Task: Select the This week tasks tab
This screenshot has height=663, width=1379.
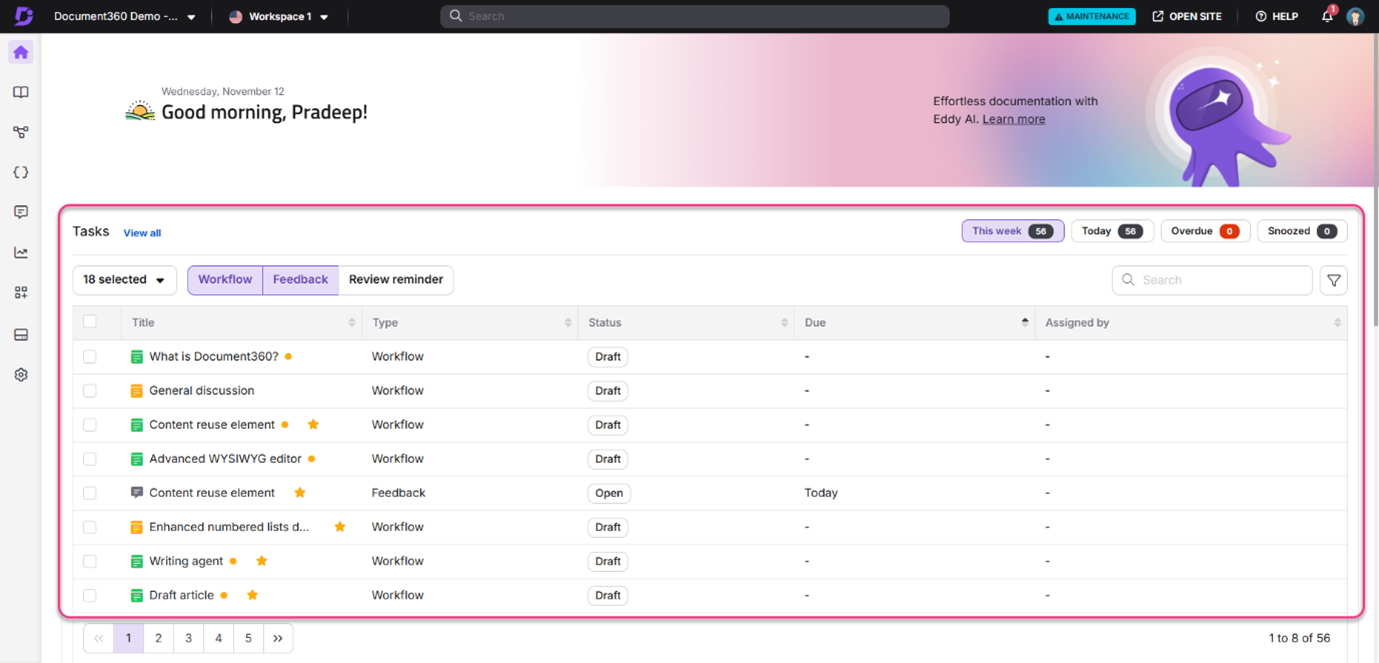Action: [x=1013, y=231]
